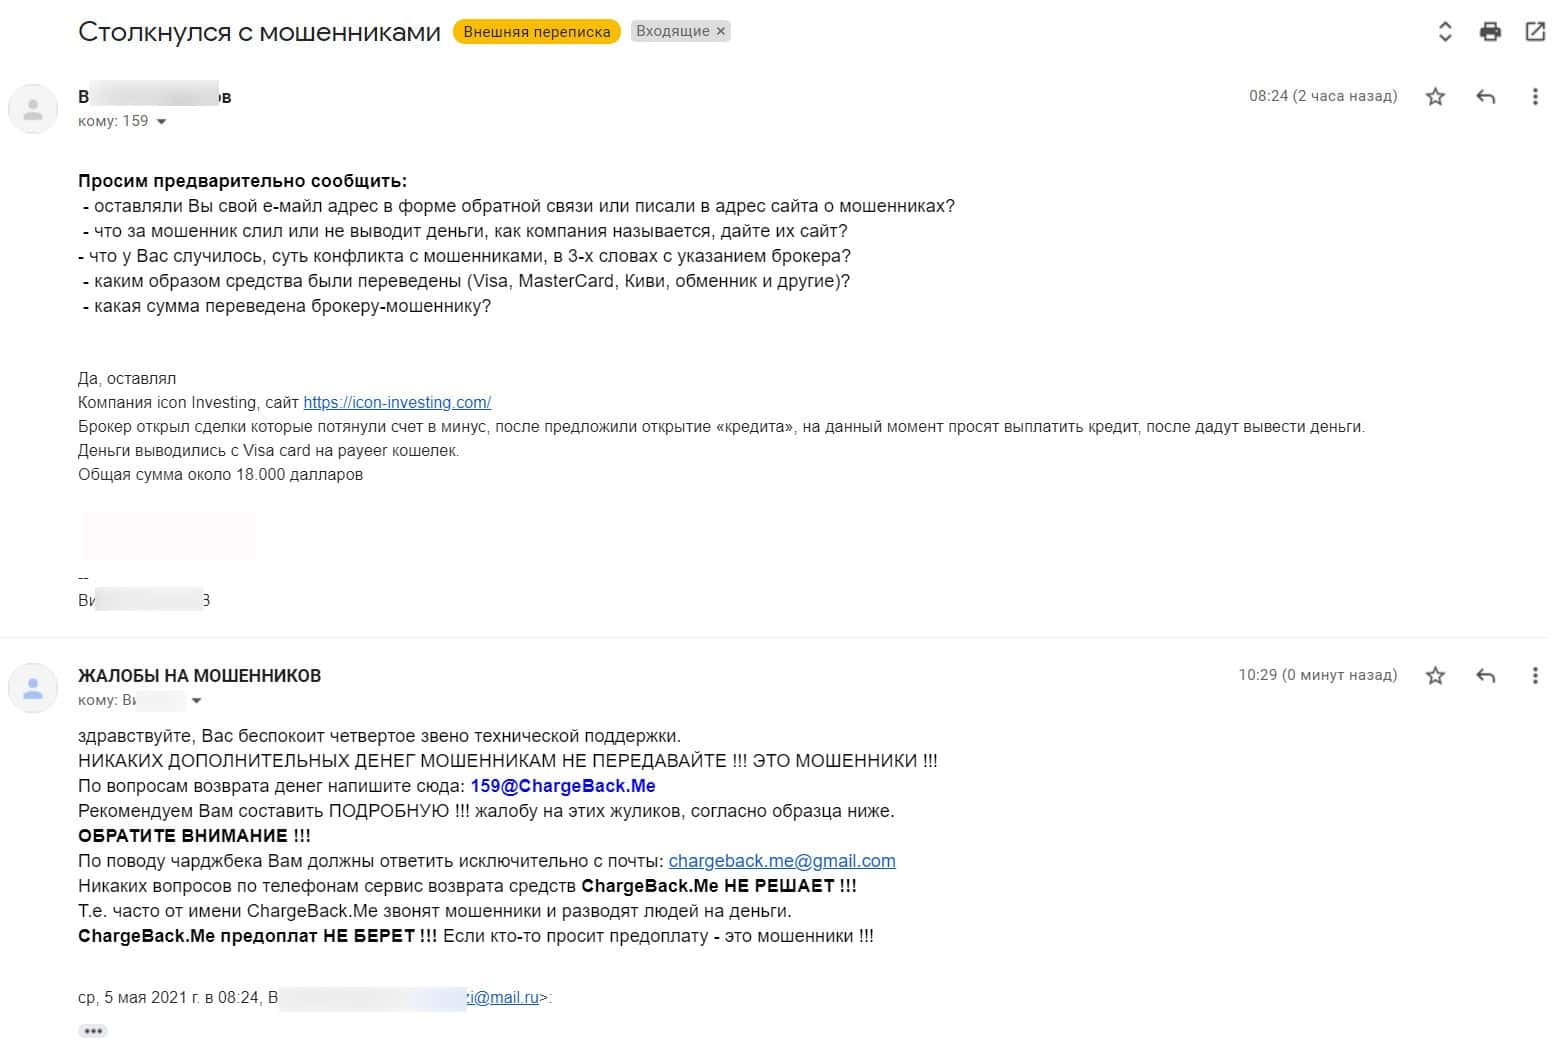1566x1043 pixels.
Task: Open the icon-investing.com link
Action: tap(397, 403)
